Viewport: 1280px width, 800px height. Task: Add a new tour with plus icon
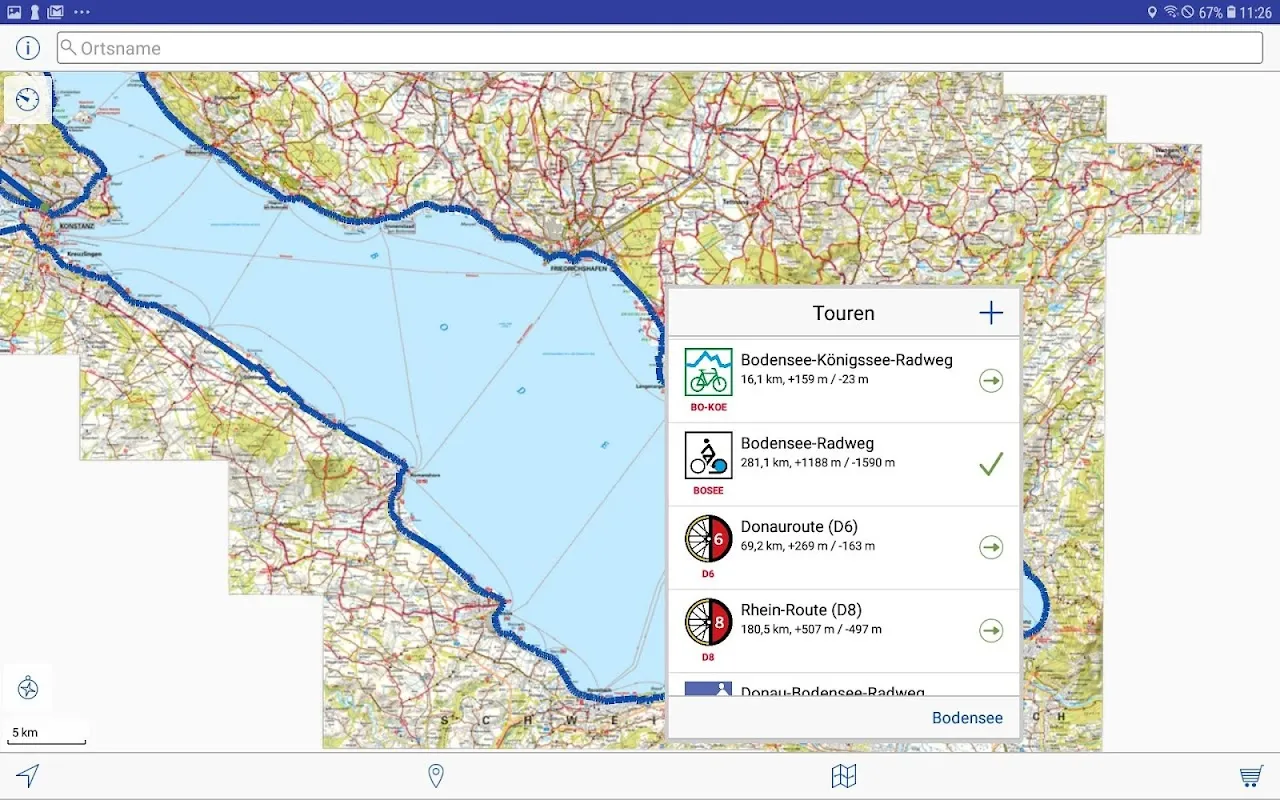(x=990, y=313)
